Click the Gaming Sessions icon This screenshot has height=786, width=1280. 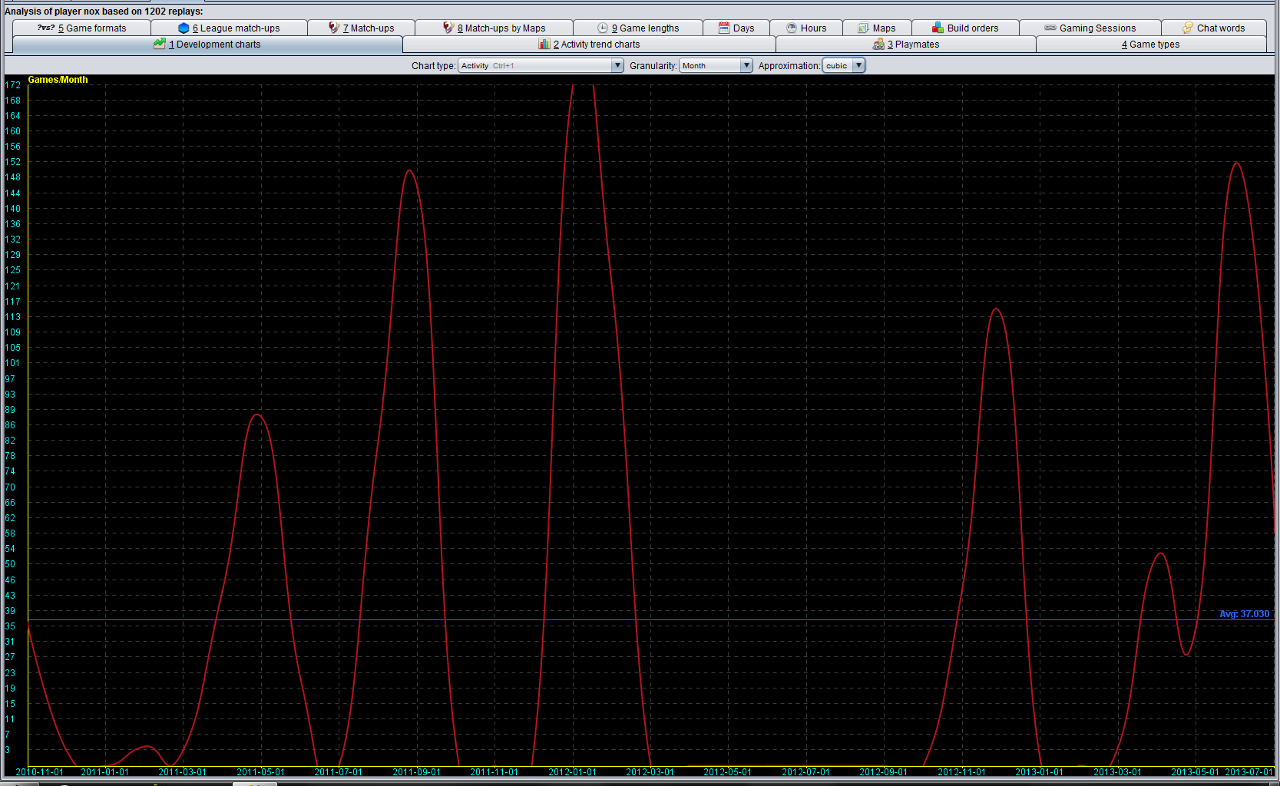pos(1051,28)
